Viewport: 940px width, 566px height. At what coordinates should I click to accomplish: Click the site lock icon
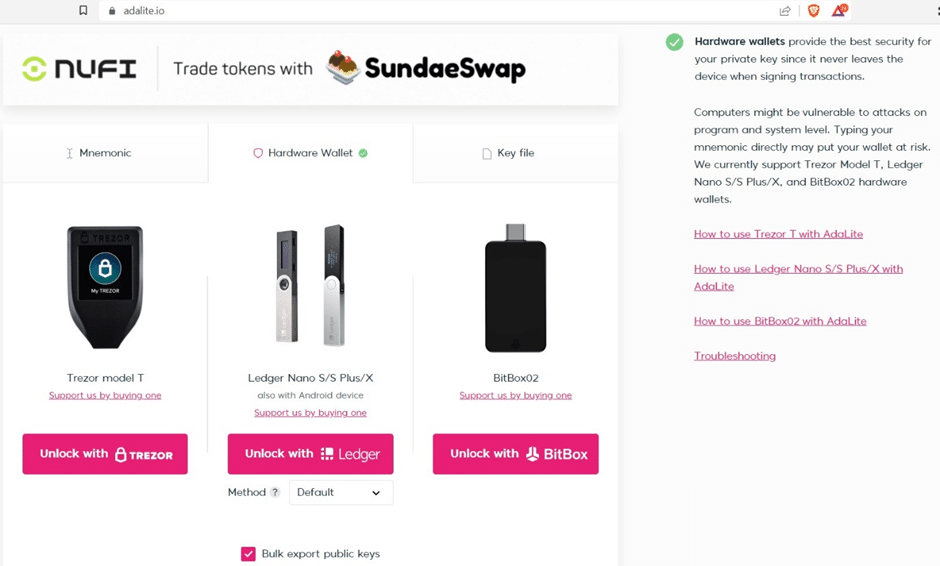[x=113, y=11]
